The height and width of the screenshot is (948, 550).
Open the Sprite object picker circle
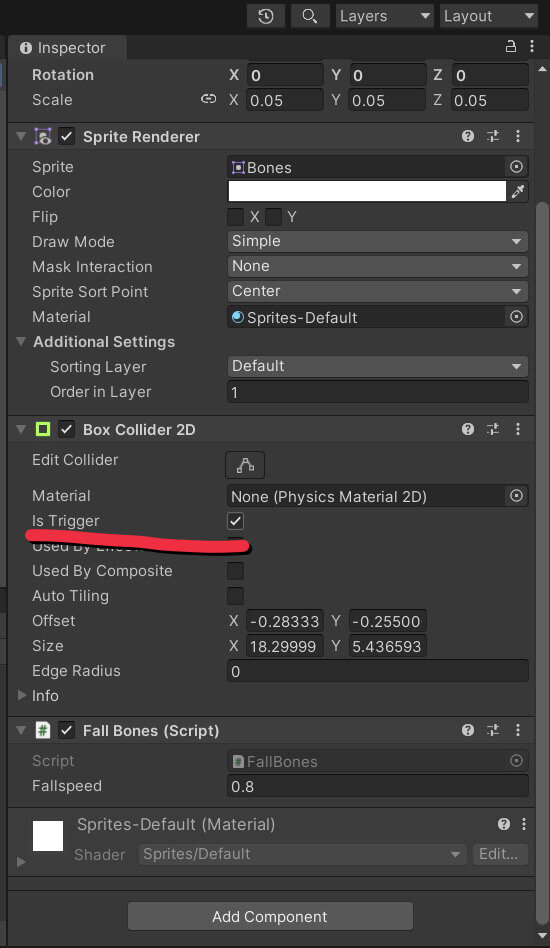pos(516,167)
